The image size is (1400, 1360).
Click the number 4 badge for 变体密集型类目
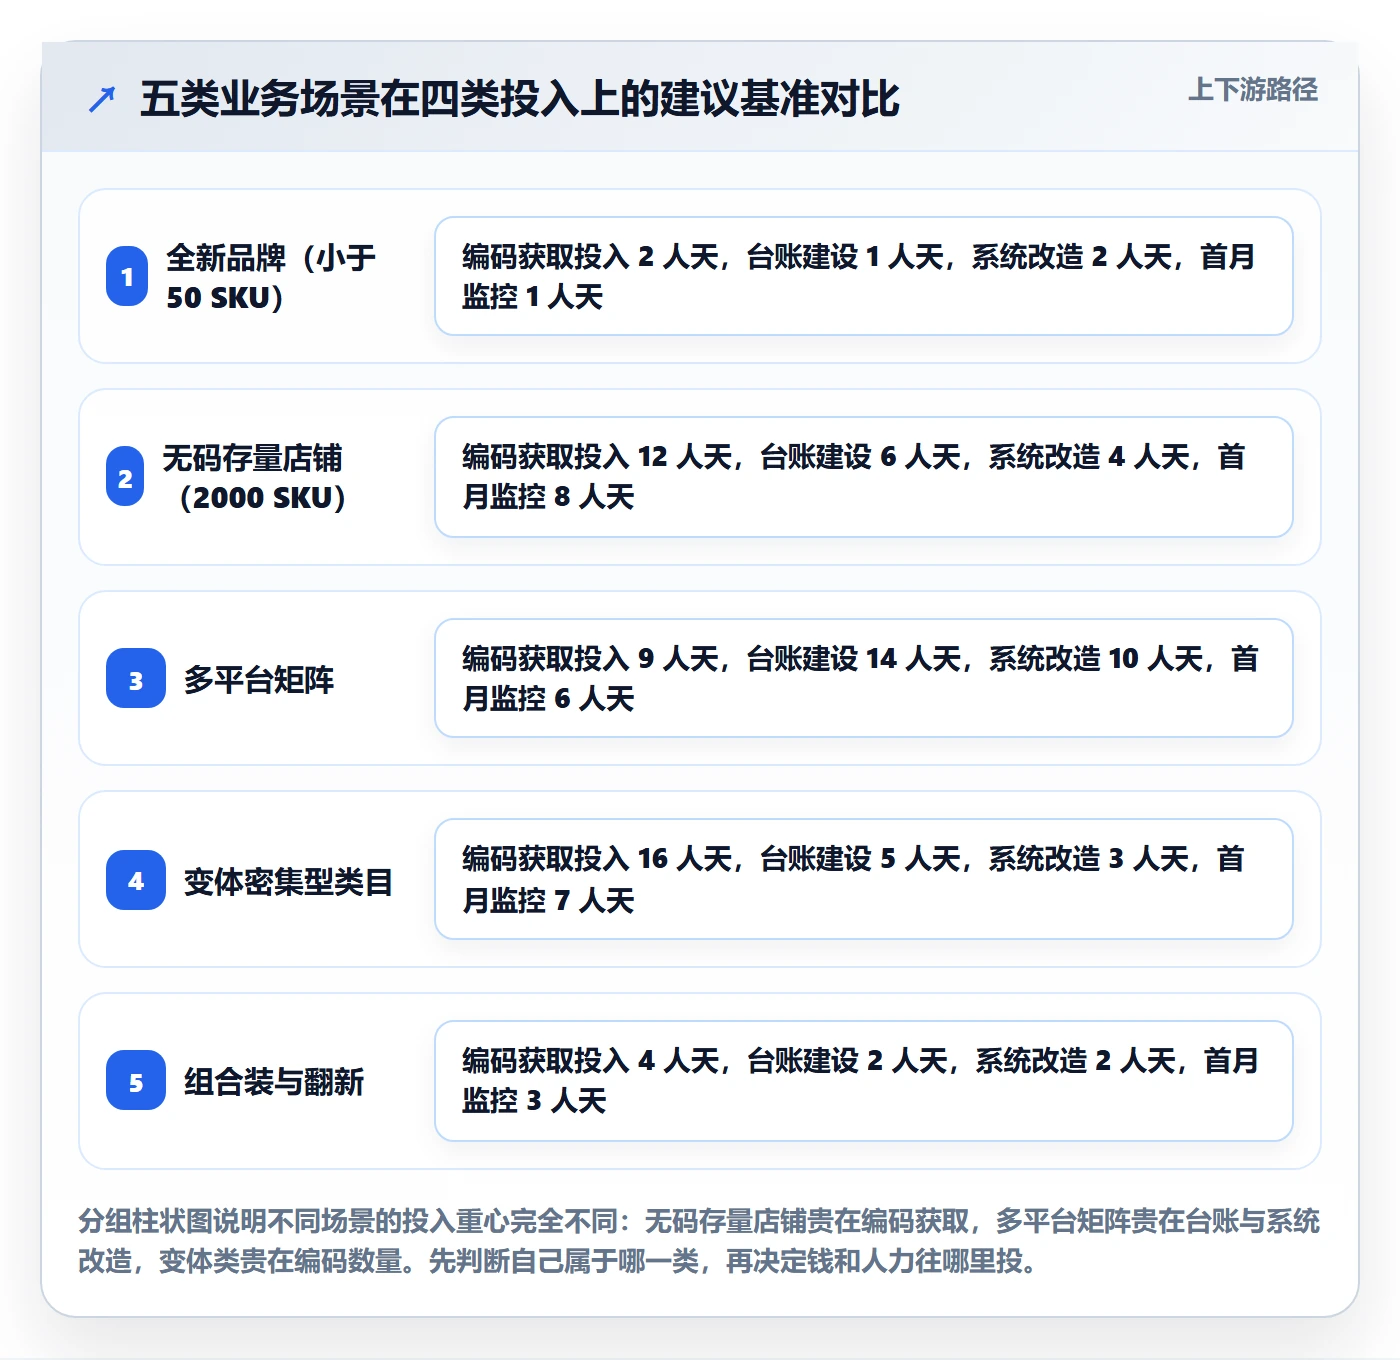tap(136, 880)
